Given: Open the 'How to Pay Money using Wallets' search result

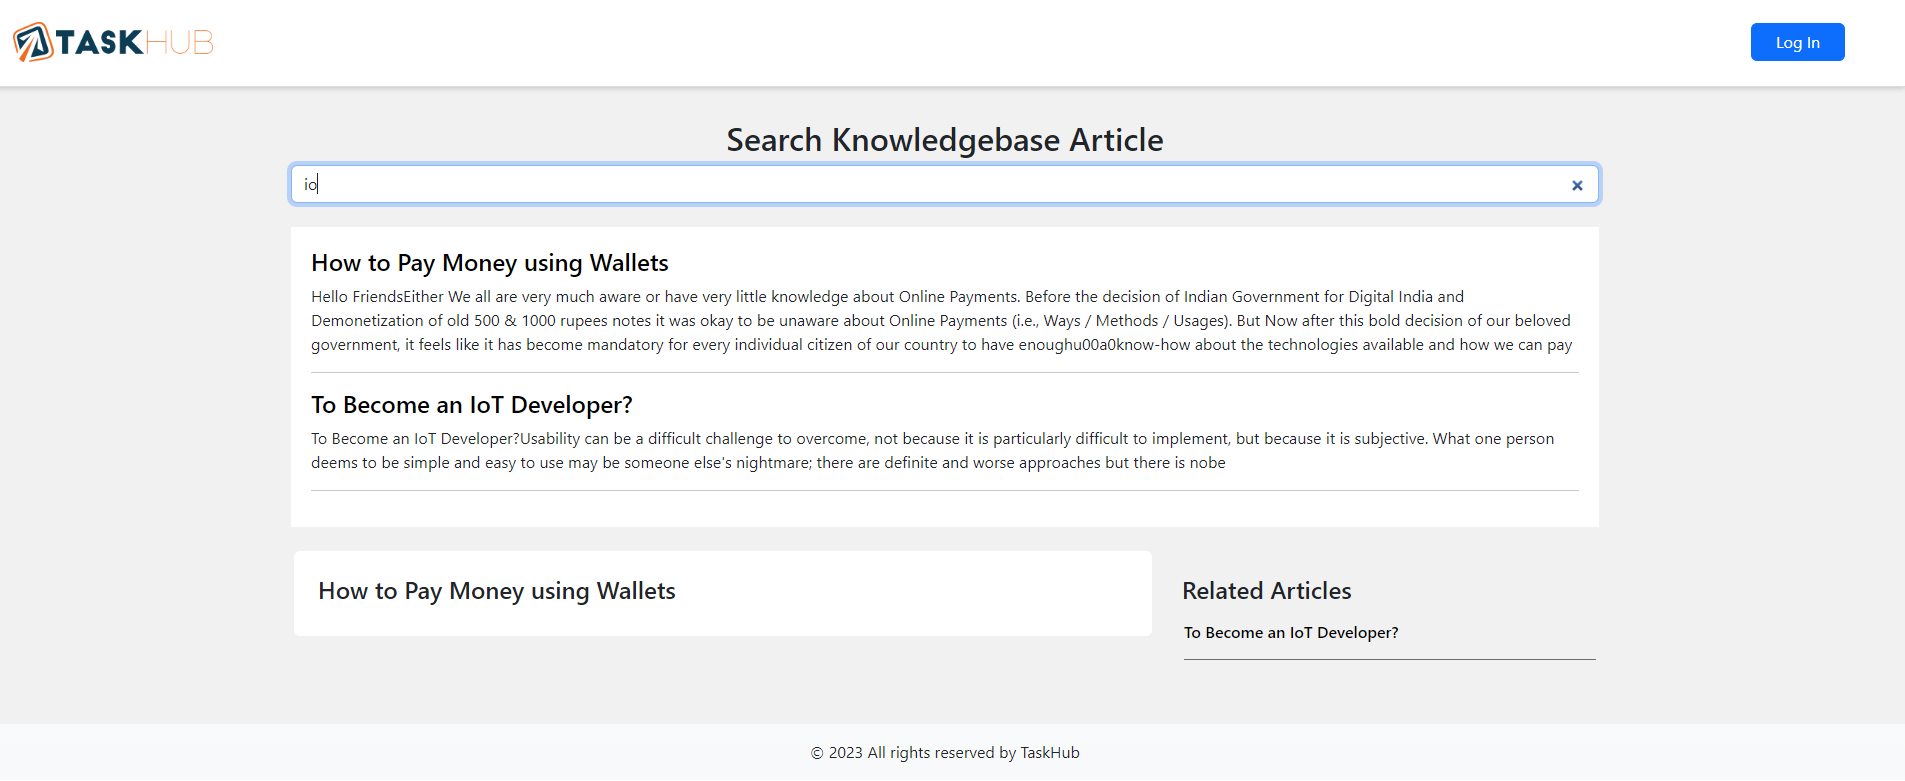Looking at the screenshot, I should click(489, 263).
